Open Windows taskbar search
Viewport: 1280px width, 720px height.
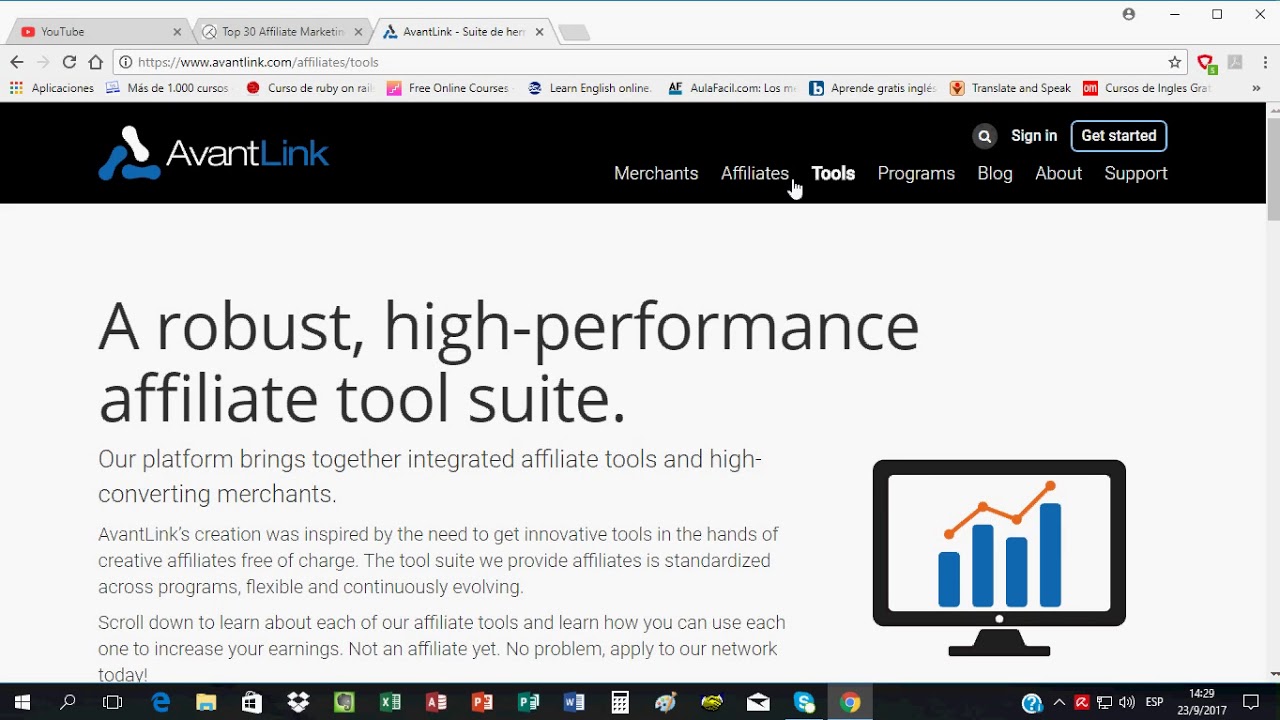click(x=68, y=702)
